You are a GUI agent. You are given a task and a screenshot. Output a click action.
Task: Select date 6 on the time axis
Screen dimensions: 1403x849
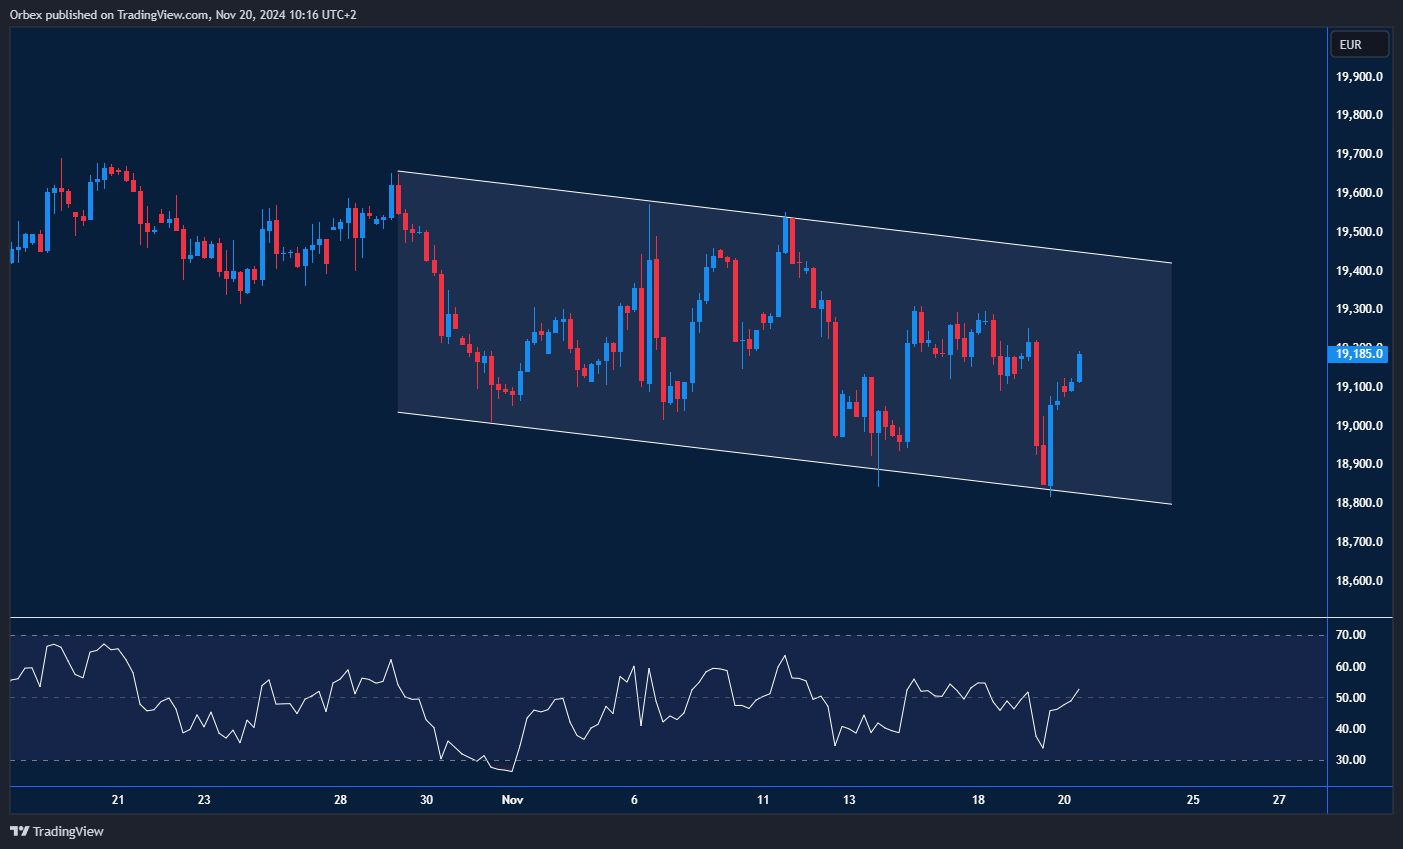click(635, 800)
